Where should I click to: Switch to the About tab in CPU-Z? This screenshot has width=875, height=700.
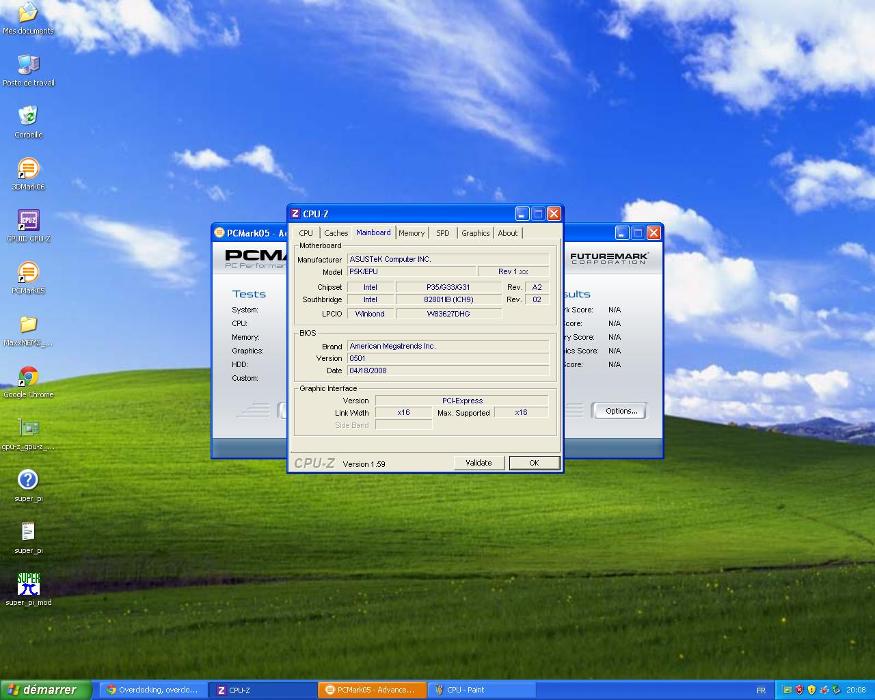pos(507,233)
